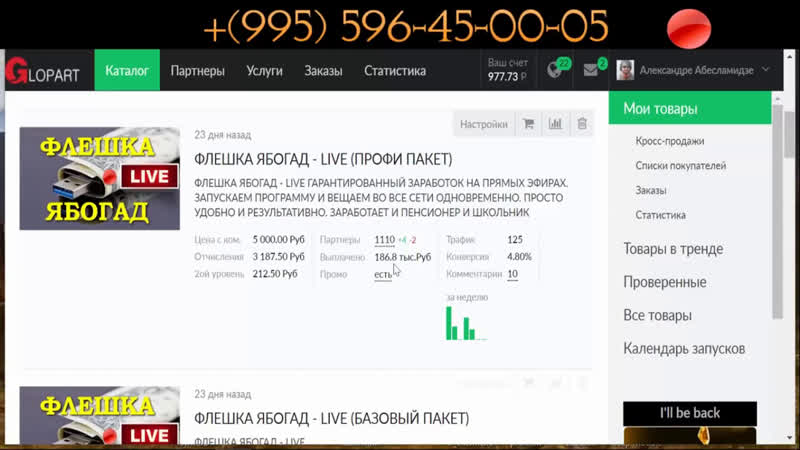Open Списки покупателей sidebar link

point(681,165)
